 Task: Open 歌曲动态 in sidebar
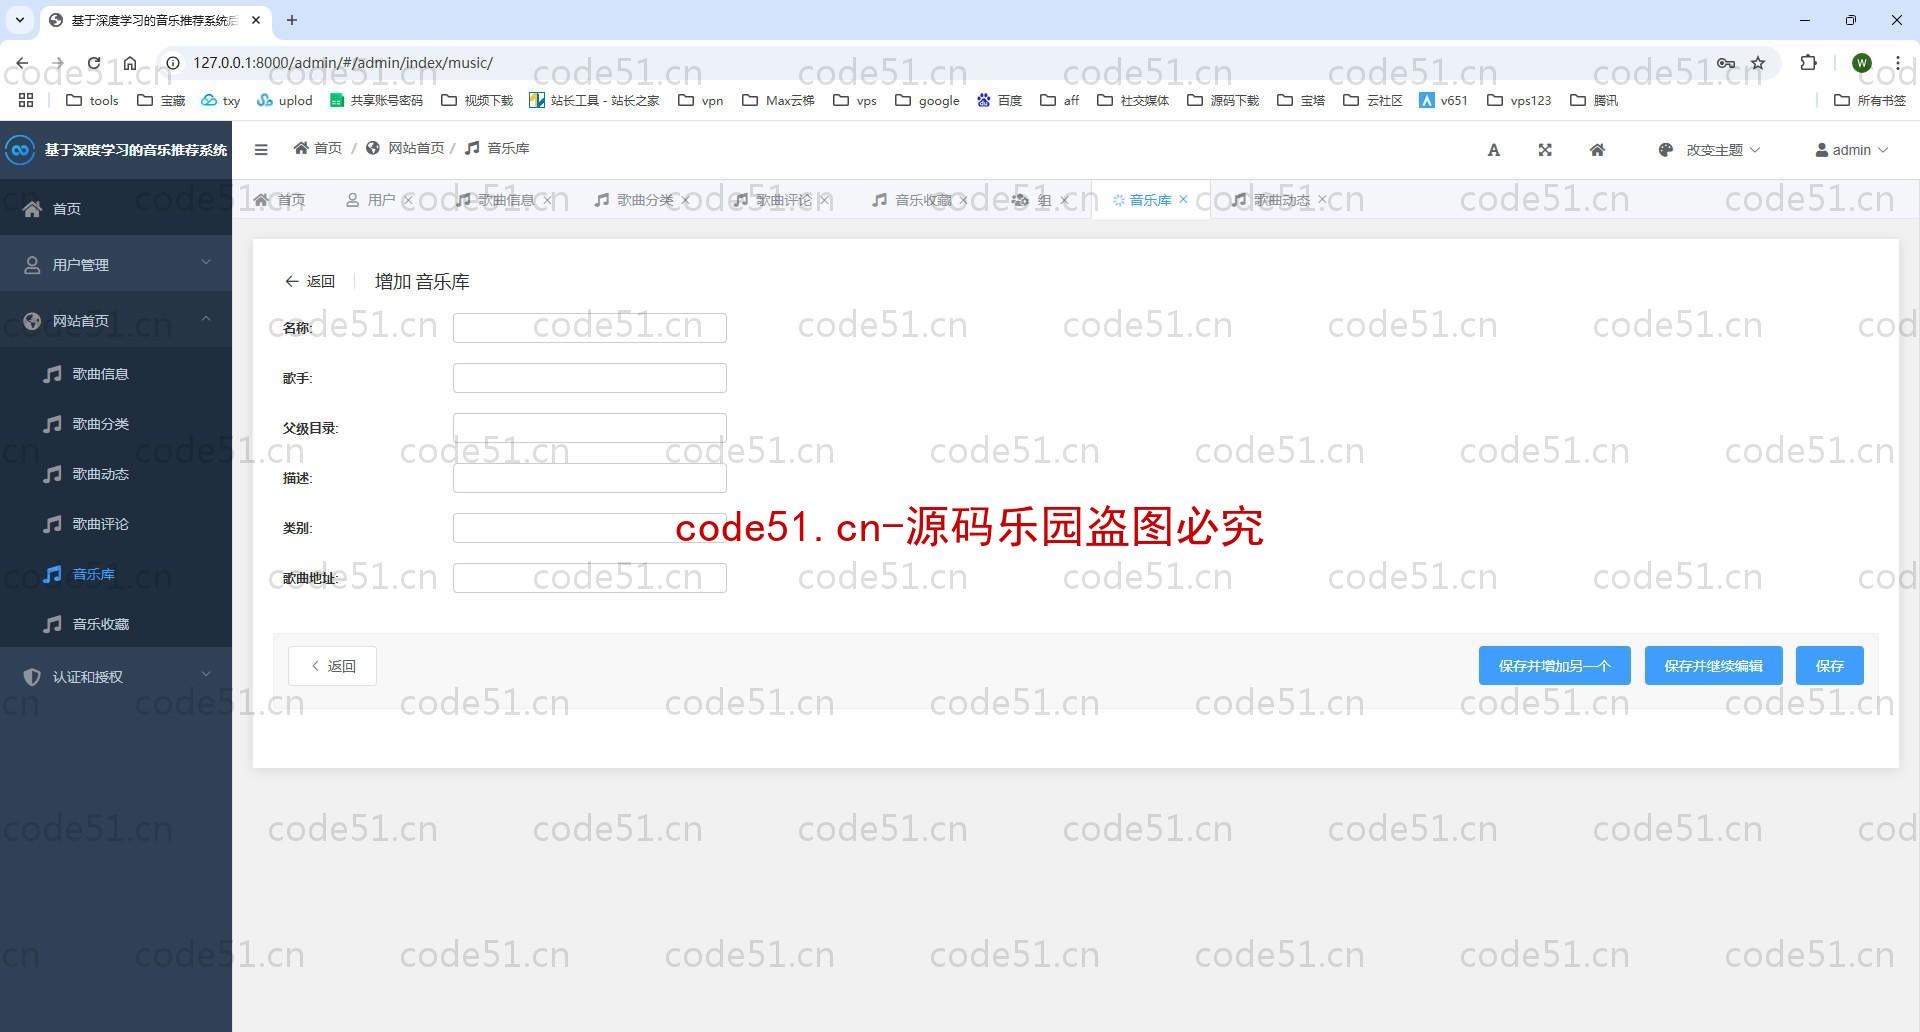click(116, 474)
